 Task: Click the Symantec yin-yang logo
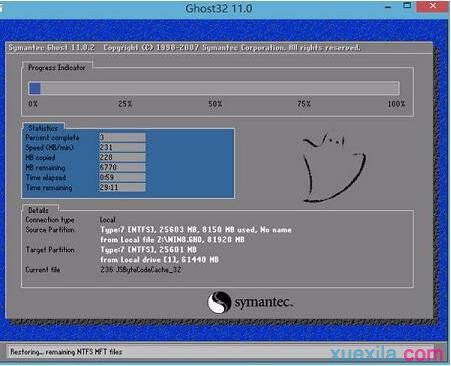219,302
